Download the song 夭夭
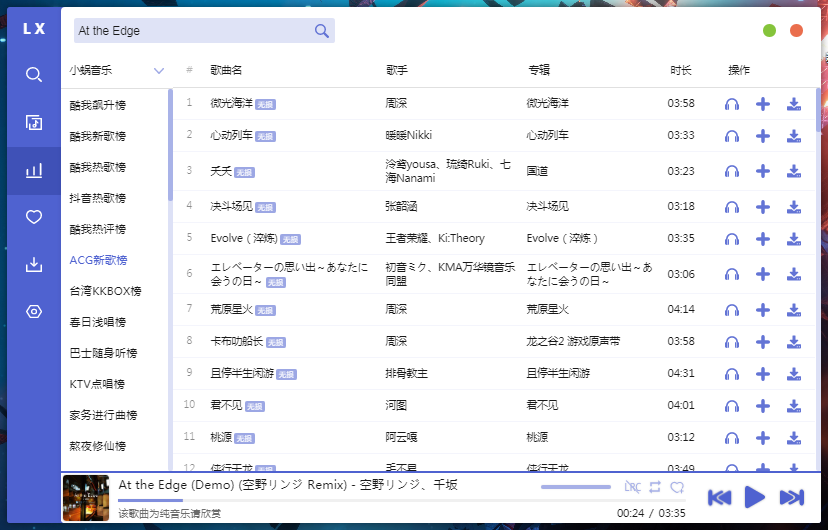 [x=794, y=171]
